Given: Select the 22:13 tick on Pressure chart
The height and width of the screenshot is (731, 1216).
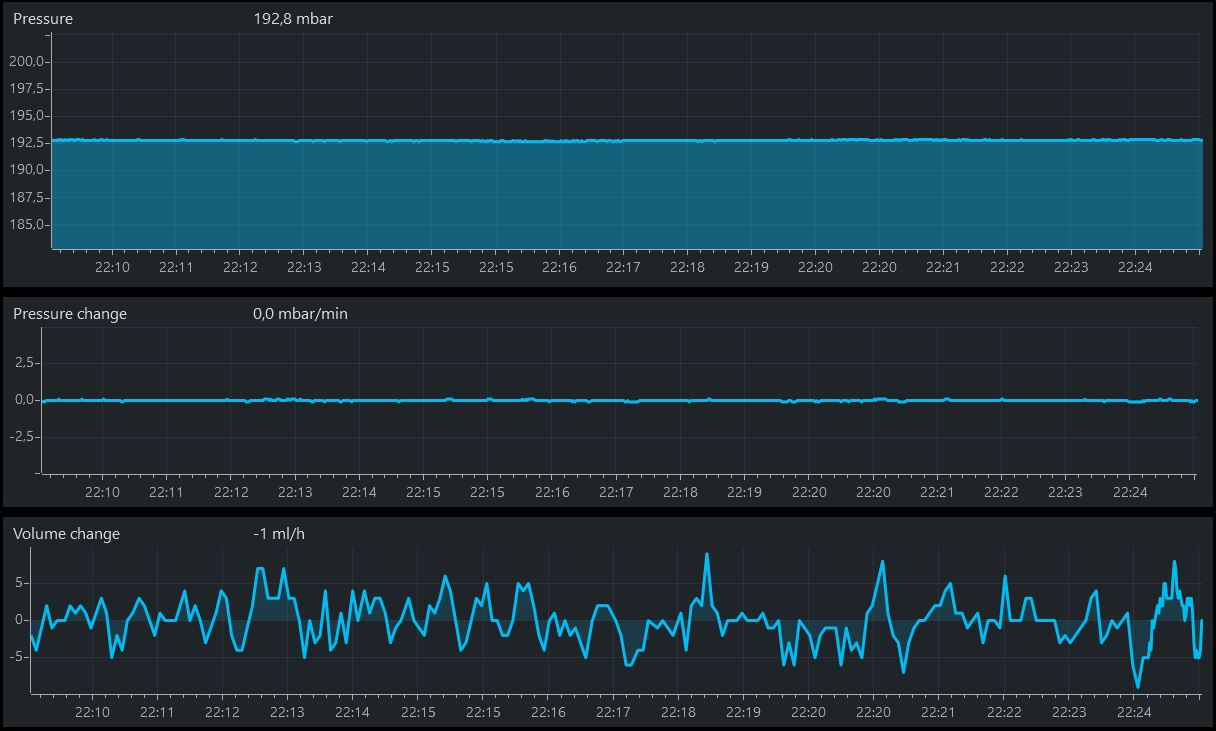Looking at the screenshot, I should [x=304, y=267].
